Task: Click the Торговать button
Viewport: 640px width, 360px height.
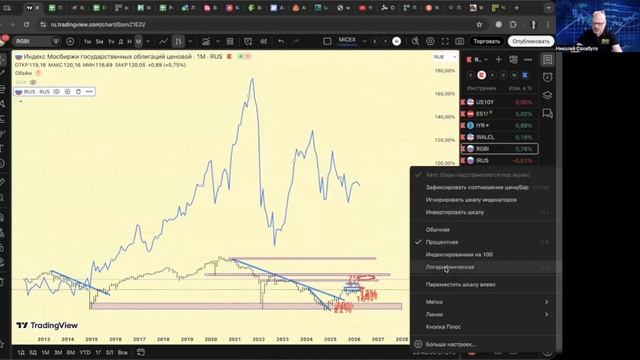Action: point(487,41)
